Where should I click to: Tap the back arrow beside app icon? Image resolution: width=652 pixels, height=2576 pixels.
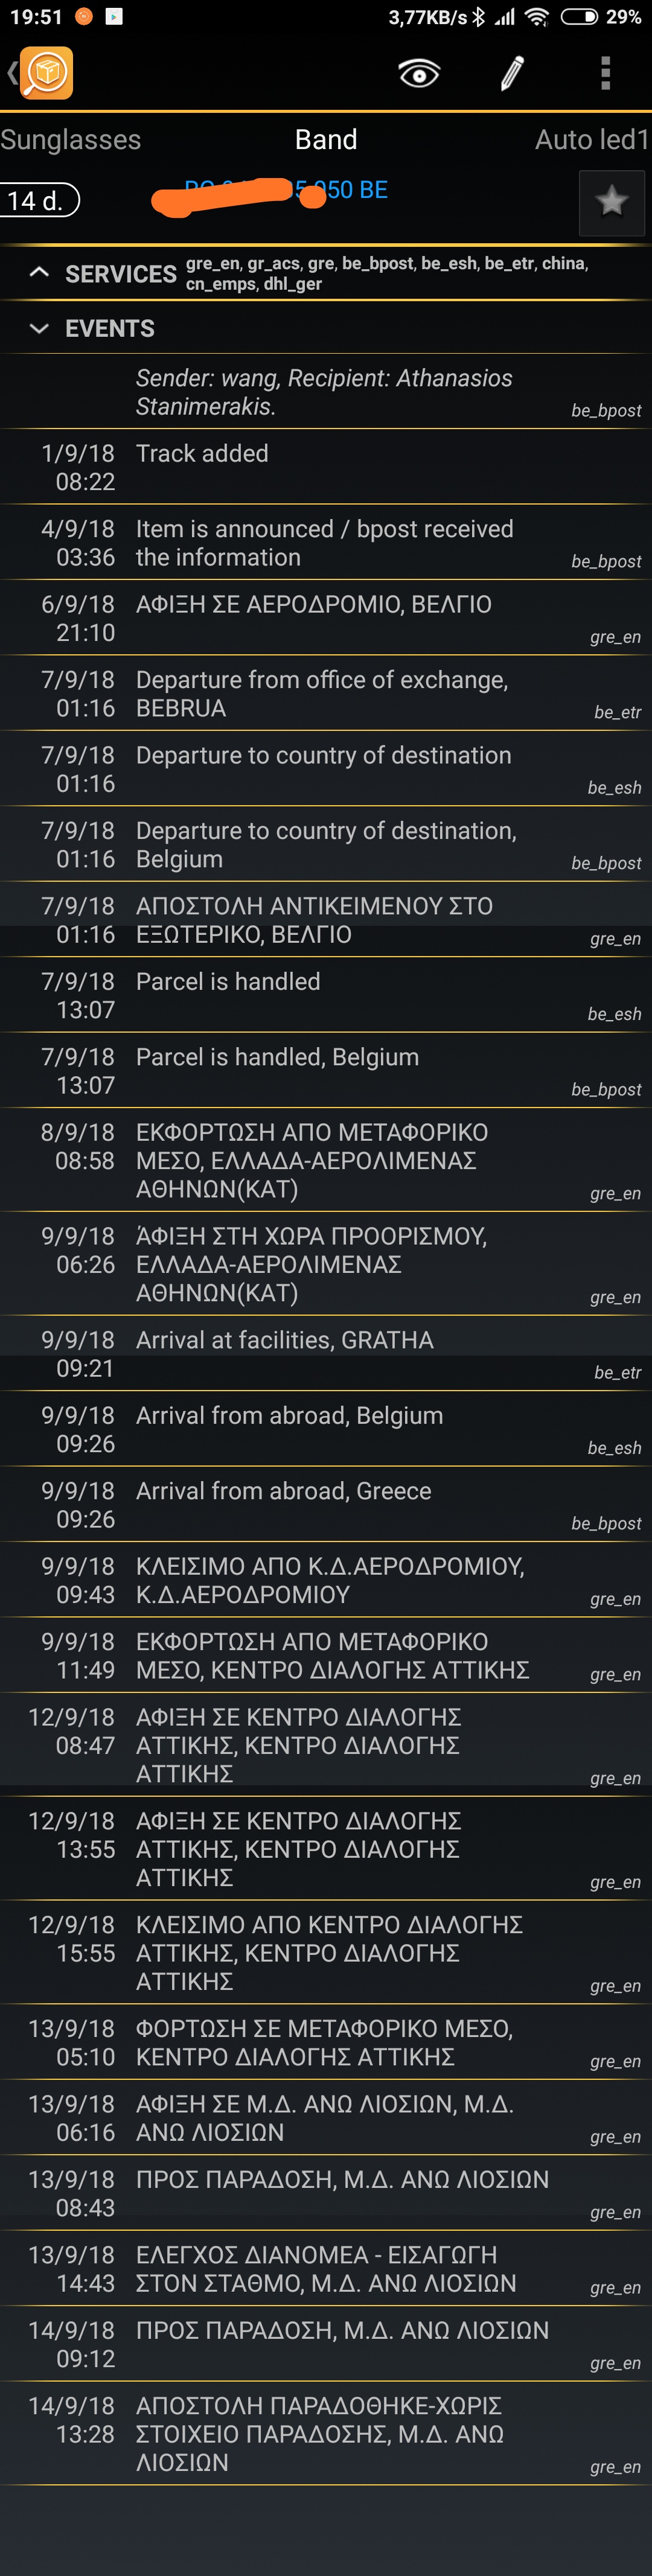(x=11, y=73)
